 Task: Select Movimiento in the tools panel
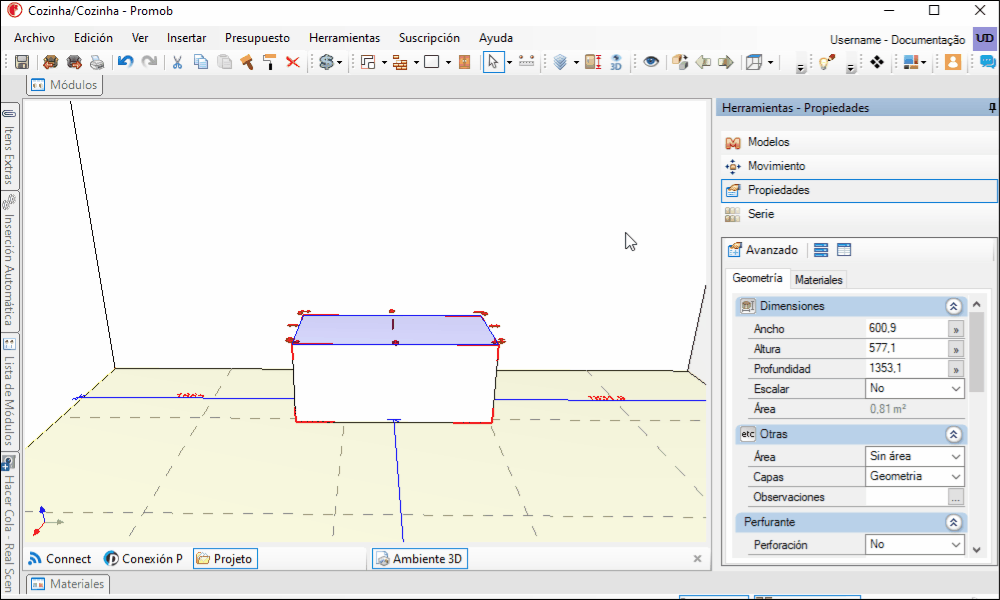pos(860,166)
